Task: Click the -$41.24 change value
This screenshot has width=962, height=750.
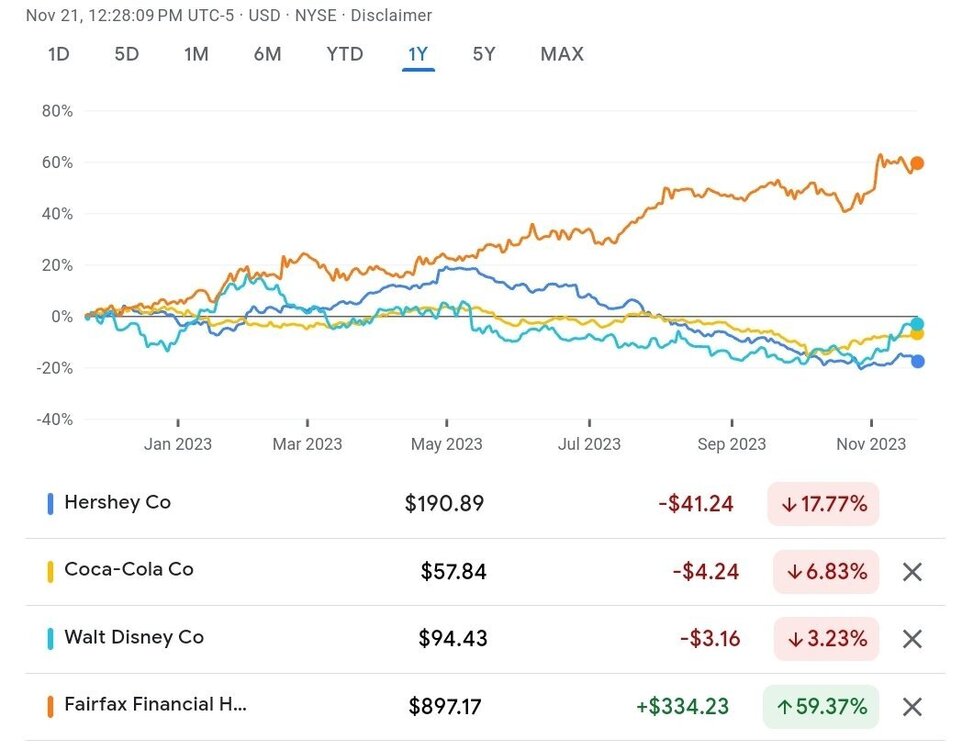Action: point(696,505)
